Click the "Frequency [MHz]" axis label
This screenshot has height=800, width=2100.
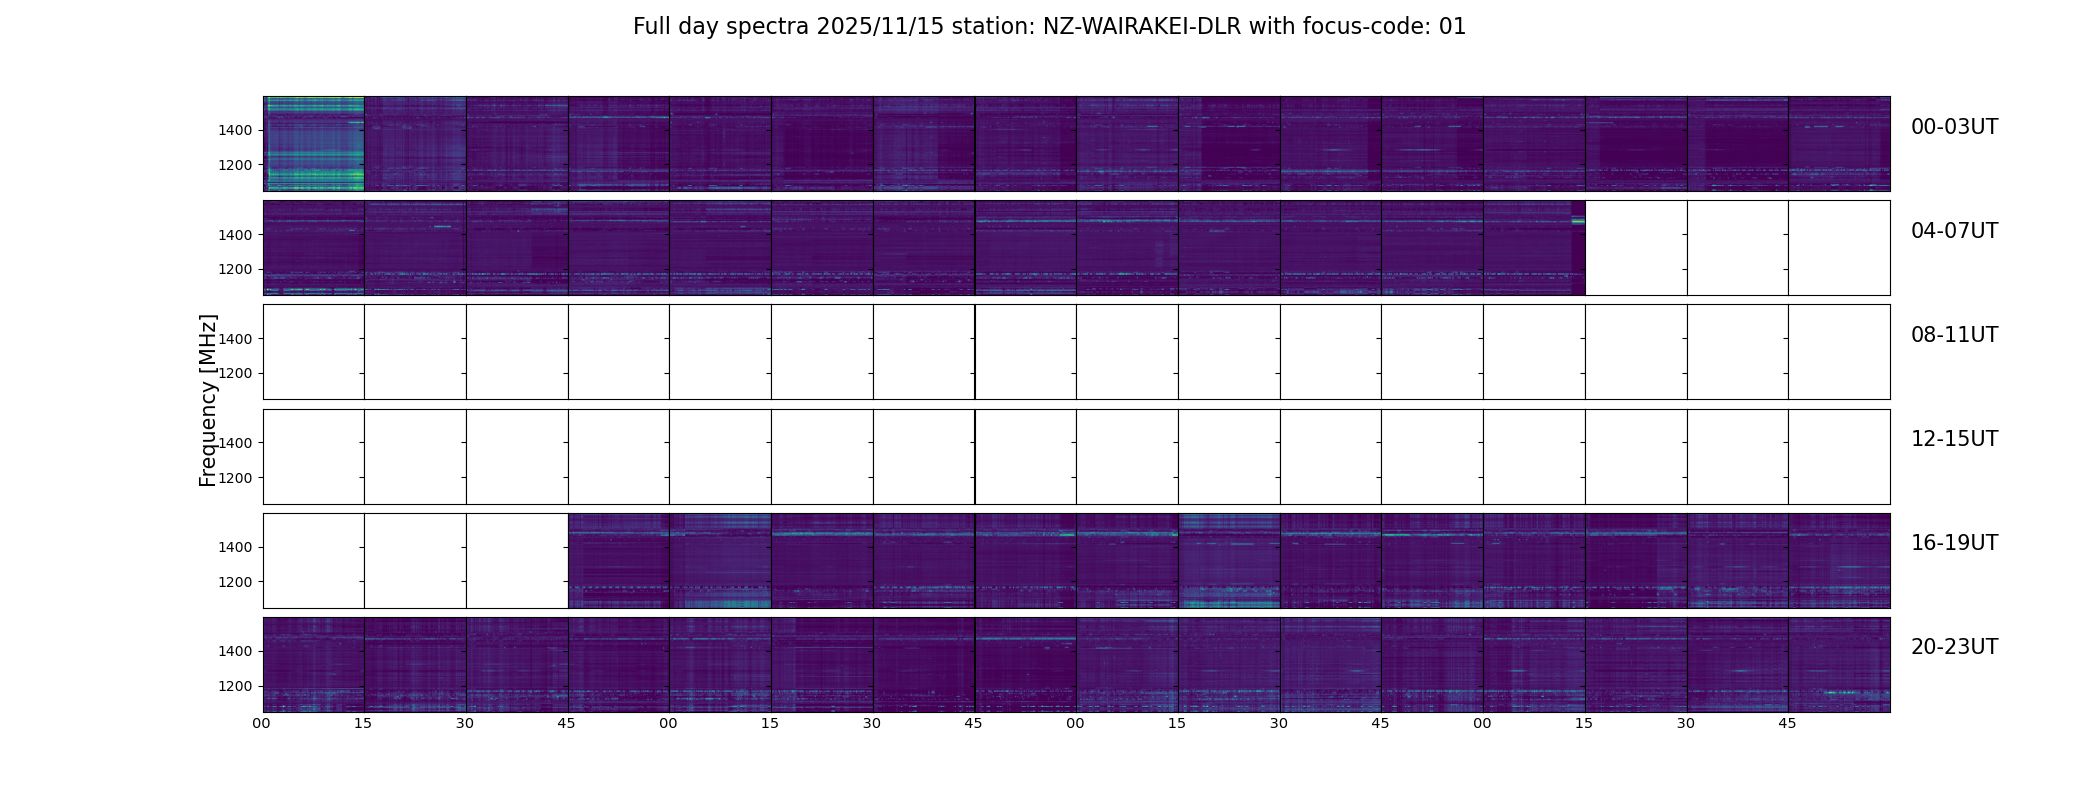point(208,400)
